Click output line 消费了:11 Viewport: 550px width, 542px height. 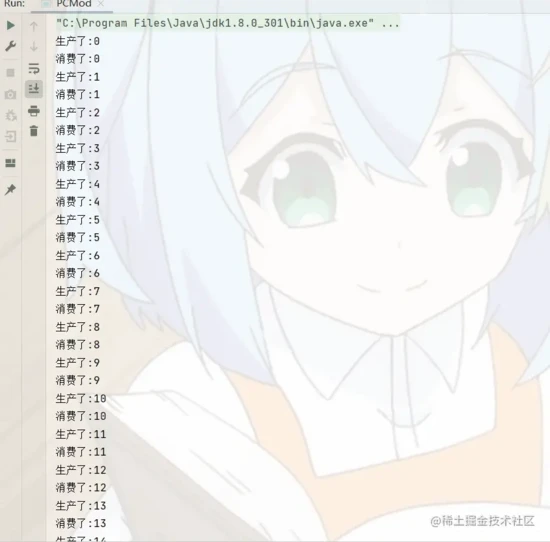(x=81, y=451)
